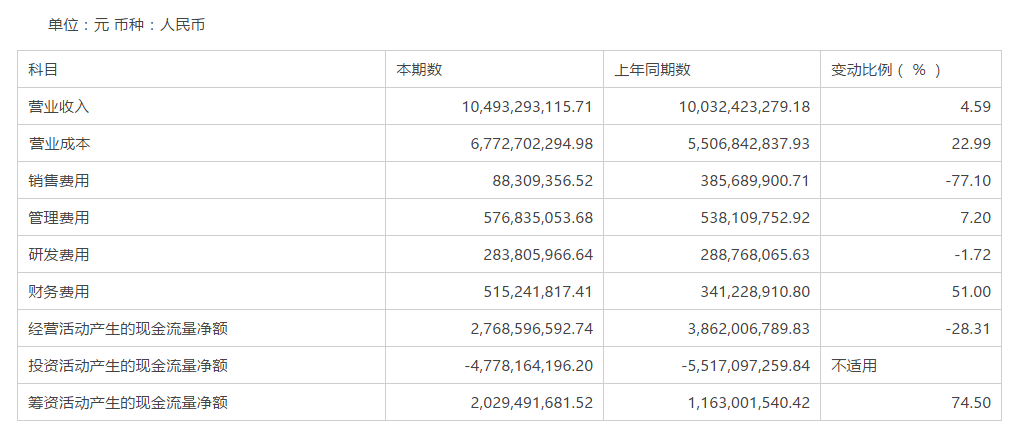Click the value -4,778,164,196.20
This screenshot has width=1024, height=440.
(x=529, y=366)
